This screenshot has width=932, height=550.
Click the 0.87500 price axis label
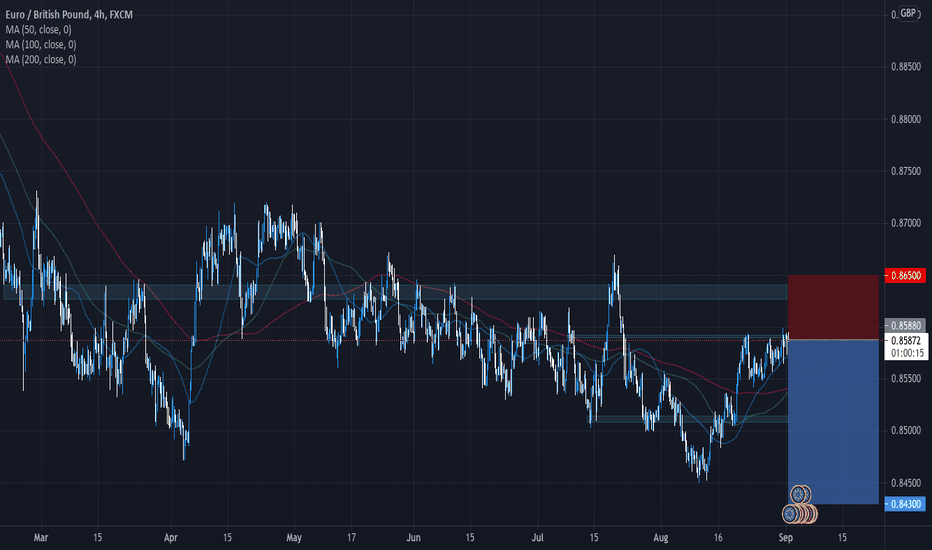[906, 171]
